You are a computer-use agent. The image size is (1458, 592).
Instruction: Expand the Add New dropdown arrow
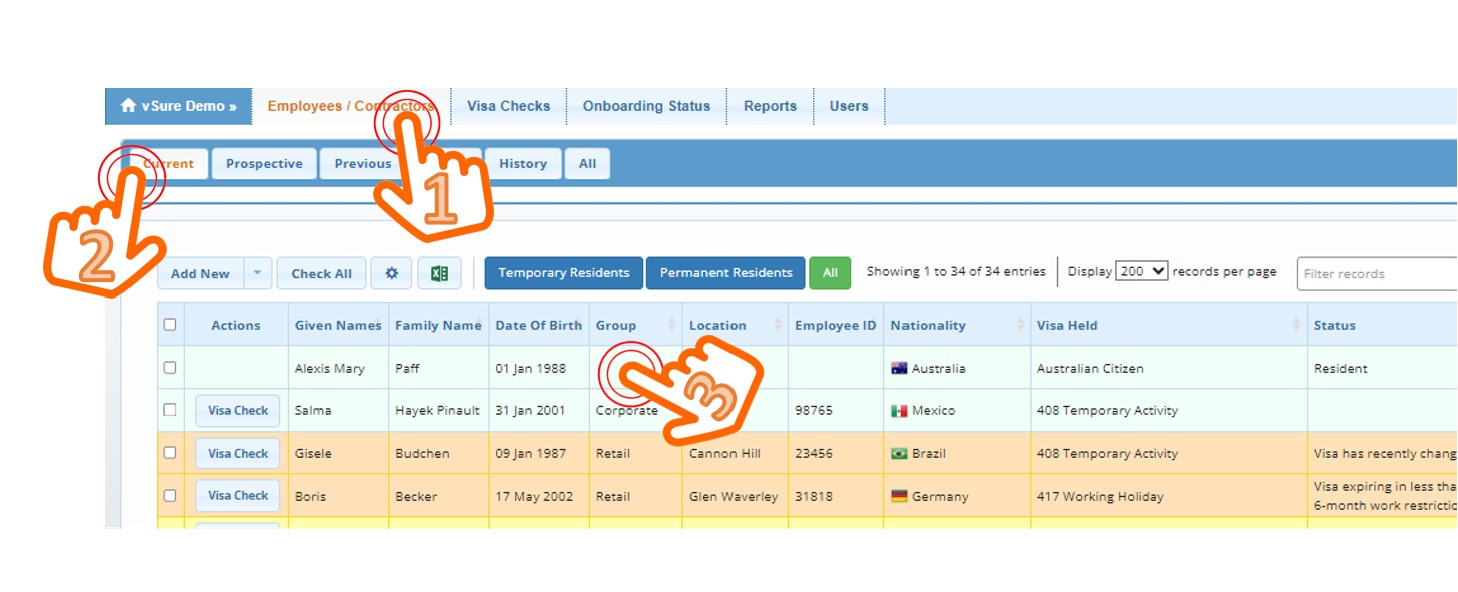point(257,273)
